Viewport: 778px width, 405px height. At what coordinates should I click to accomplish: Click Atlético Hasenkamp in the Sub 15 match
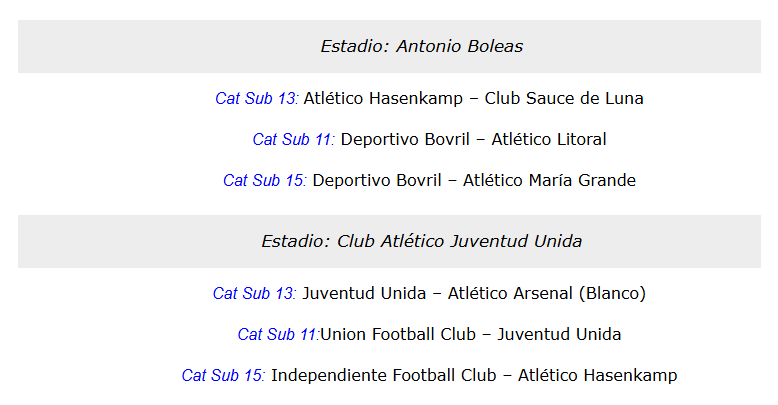[x=597, y=376]
